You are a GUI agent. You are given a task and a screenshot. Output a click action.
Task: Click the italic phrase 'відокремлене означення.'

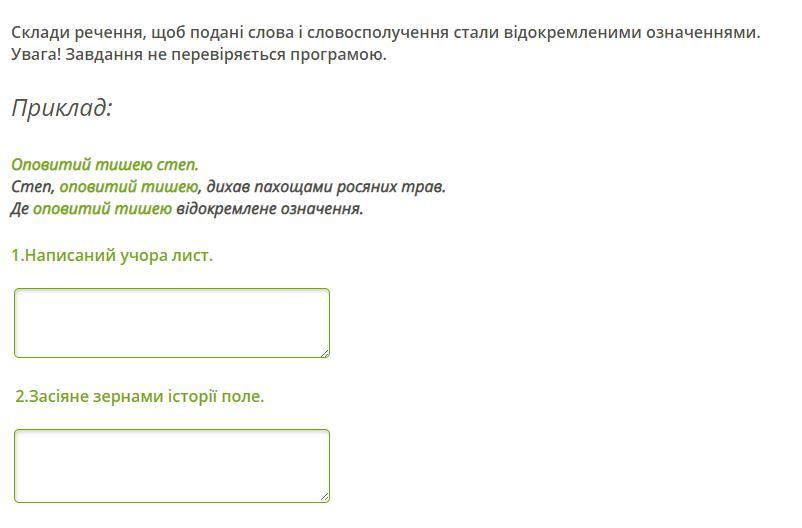pos(270,209)
